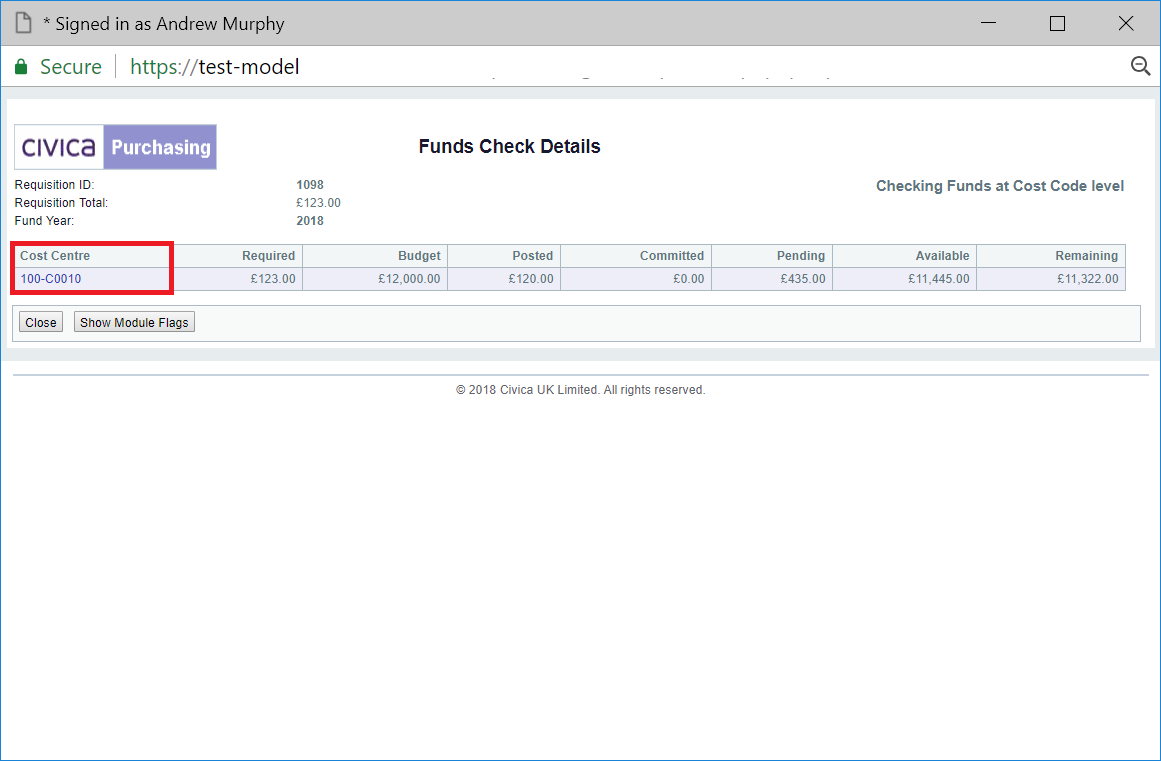This screenshot has height=761, width=1161.
Task: Click the Requisition ID label
Action: [55, 185]
